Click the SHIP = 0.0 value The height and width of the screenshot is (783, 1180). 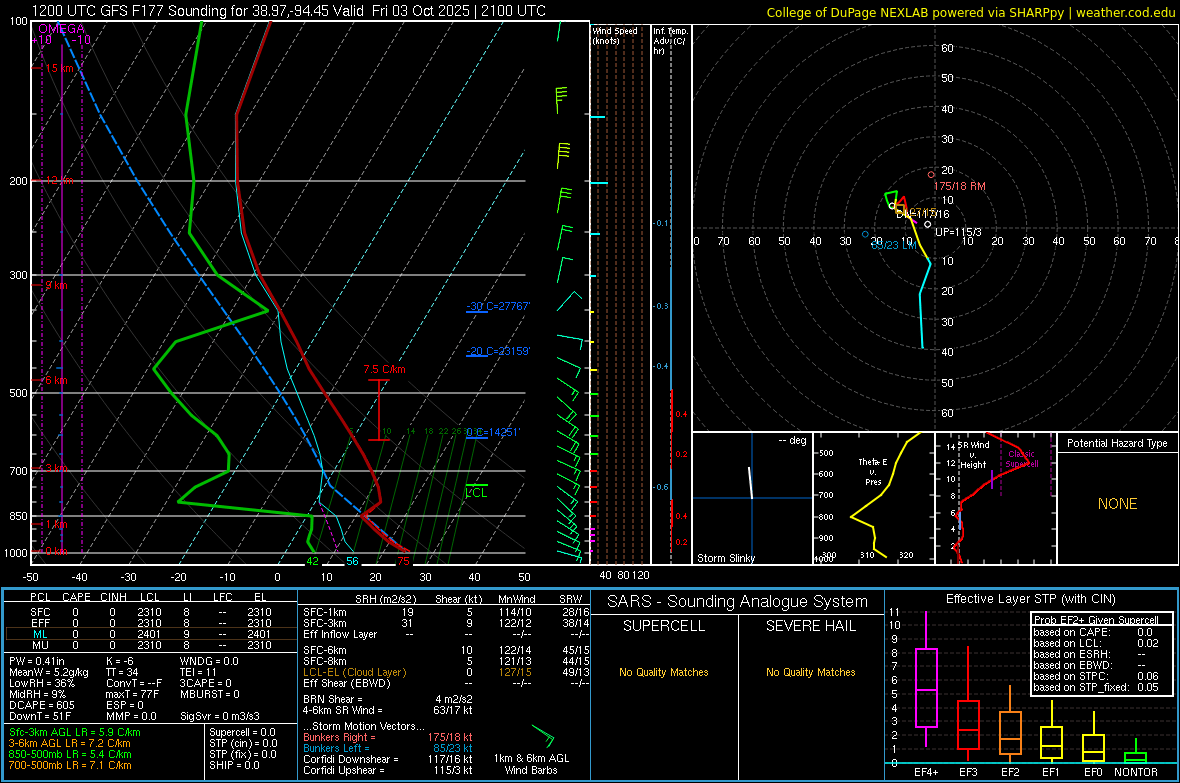(x=234, y=765)
